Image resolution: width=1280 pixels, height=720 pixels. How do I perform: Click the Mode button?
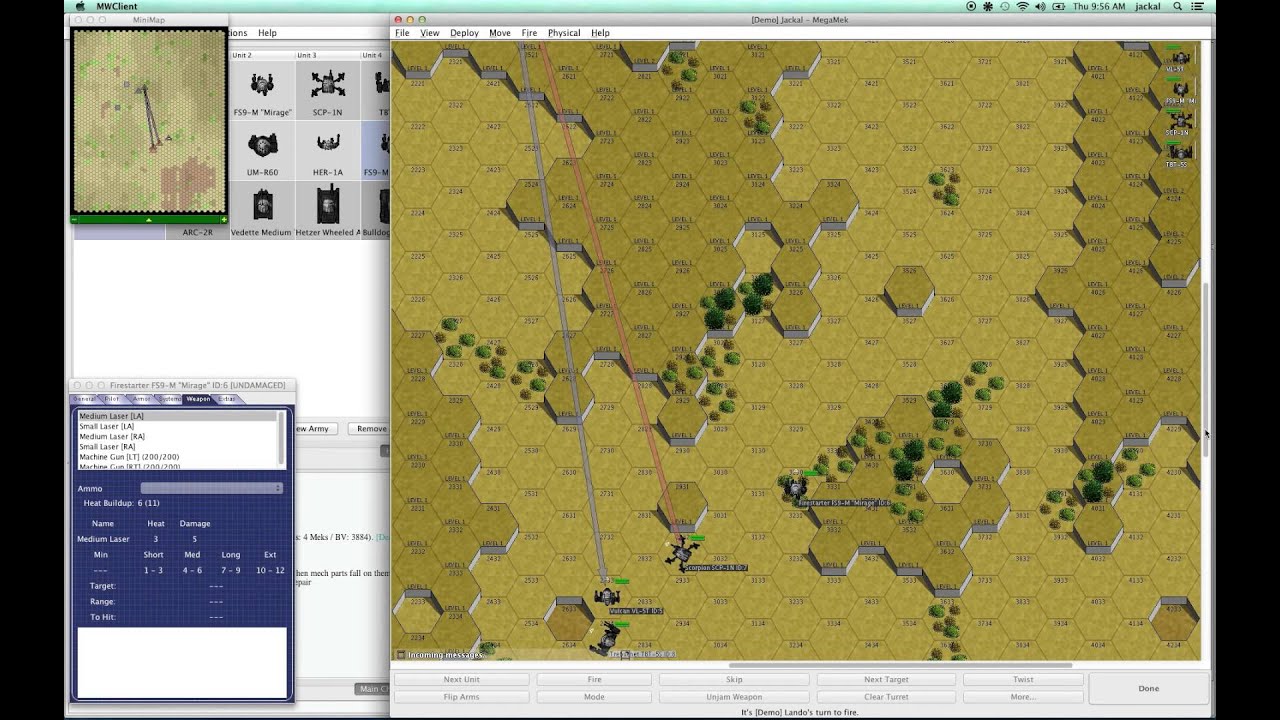[x=595, y=697]
